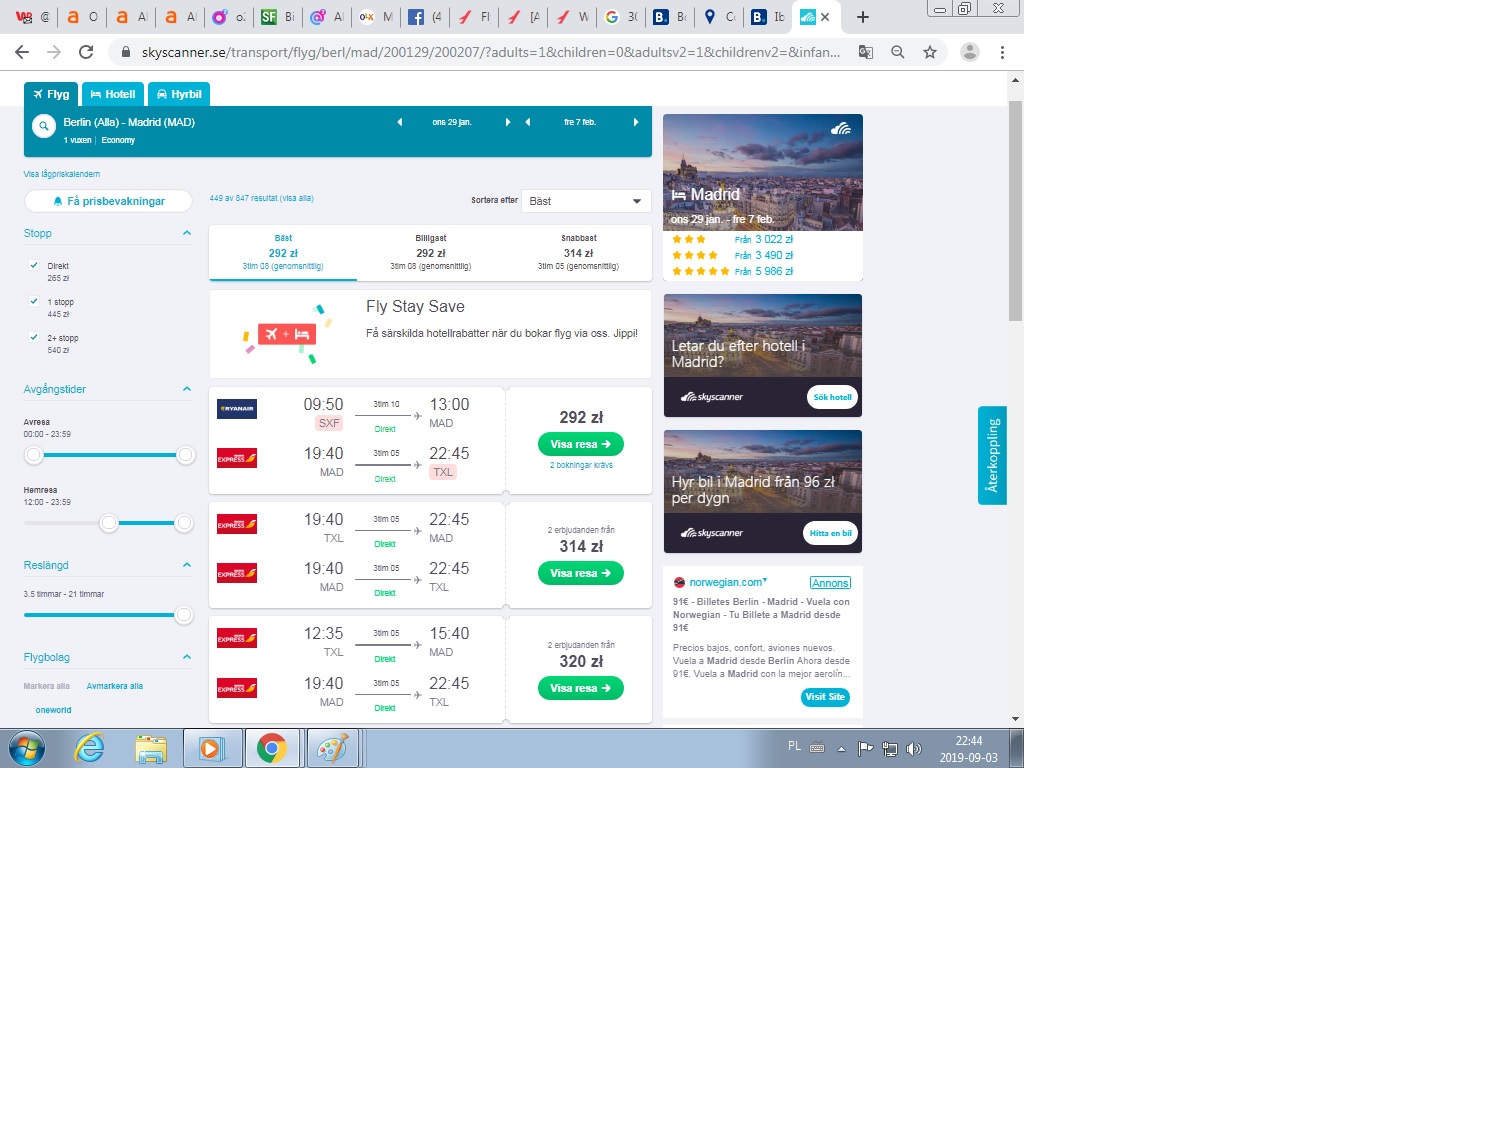Open Chrome zoom magnifier icon

[898, 52]
